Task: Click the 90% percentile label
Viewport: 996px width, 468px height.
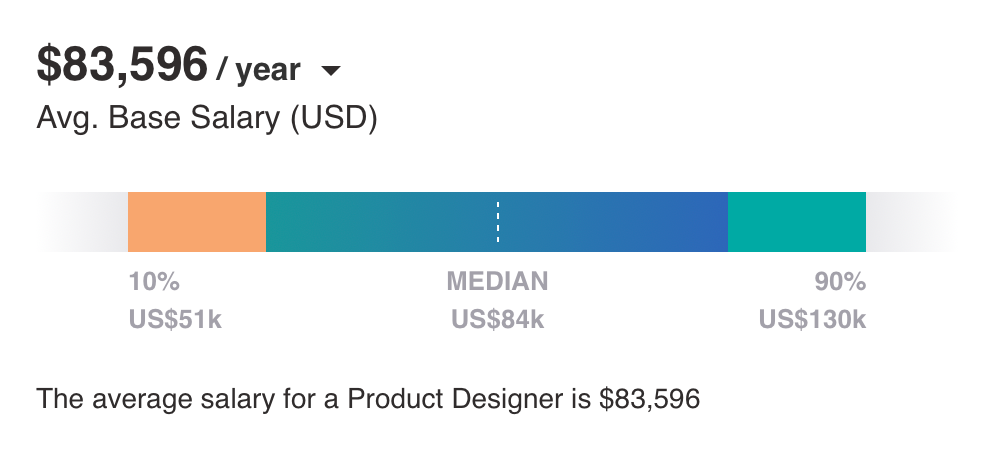Action: [840, 281]
